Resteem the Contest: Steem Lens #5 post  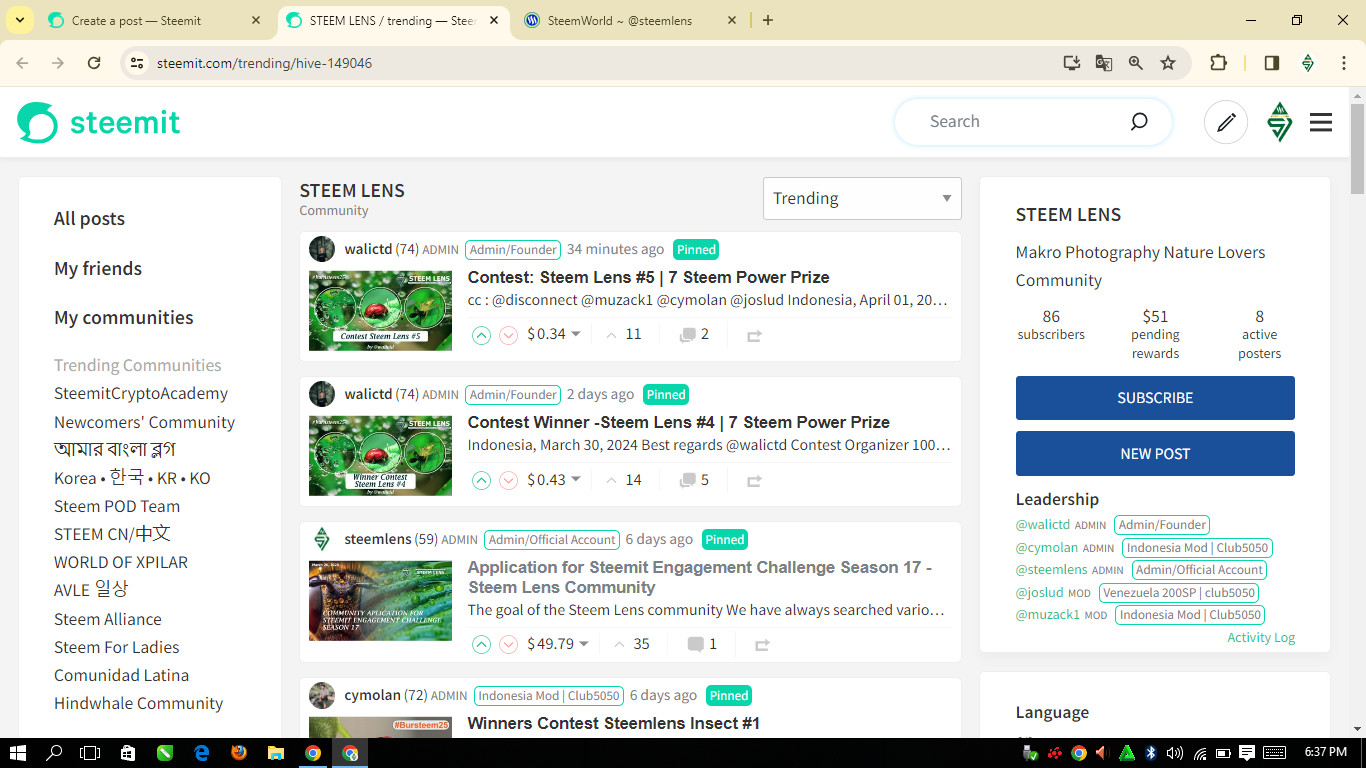click(x=754, y=336)
